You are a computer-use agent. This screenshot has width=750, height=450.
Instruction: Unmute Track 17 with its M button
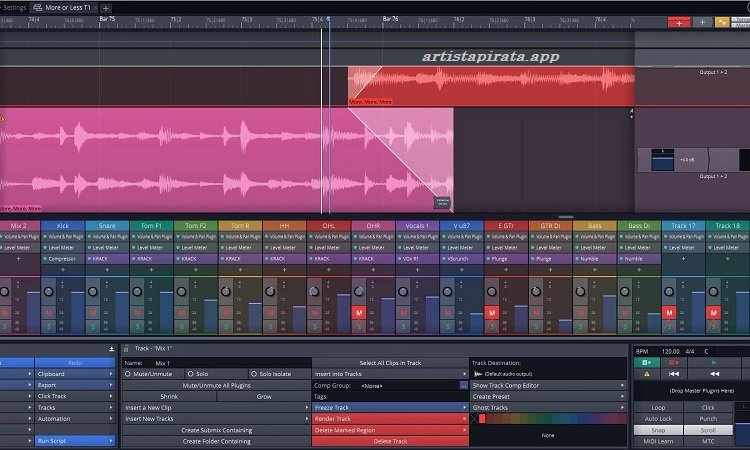(669, 313)
